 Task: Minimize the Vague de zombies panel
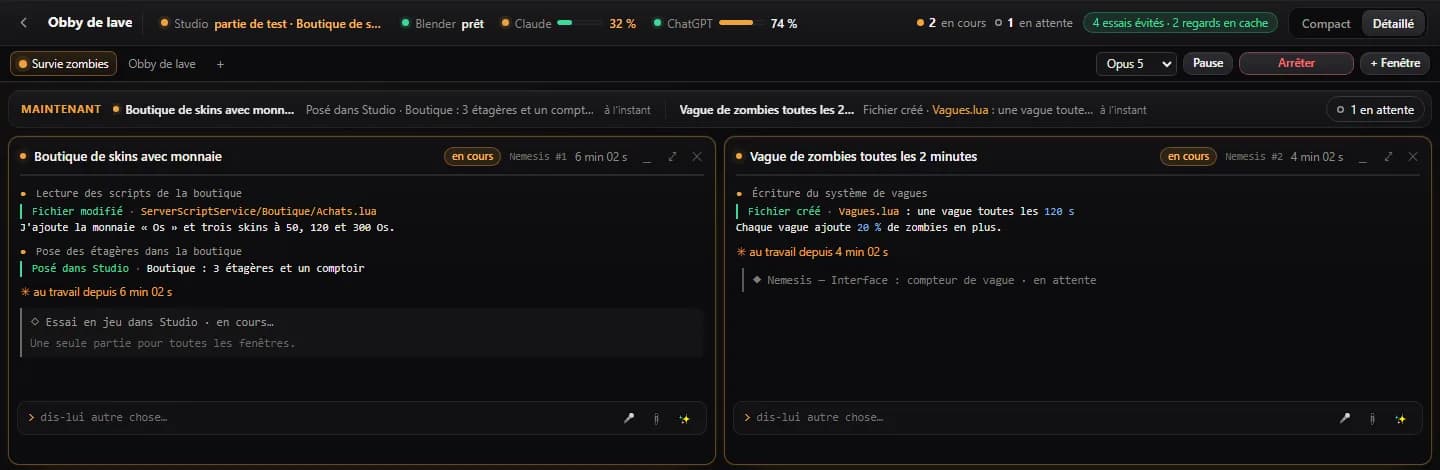(1363, 157)
